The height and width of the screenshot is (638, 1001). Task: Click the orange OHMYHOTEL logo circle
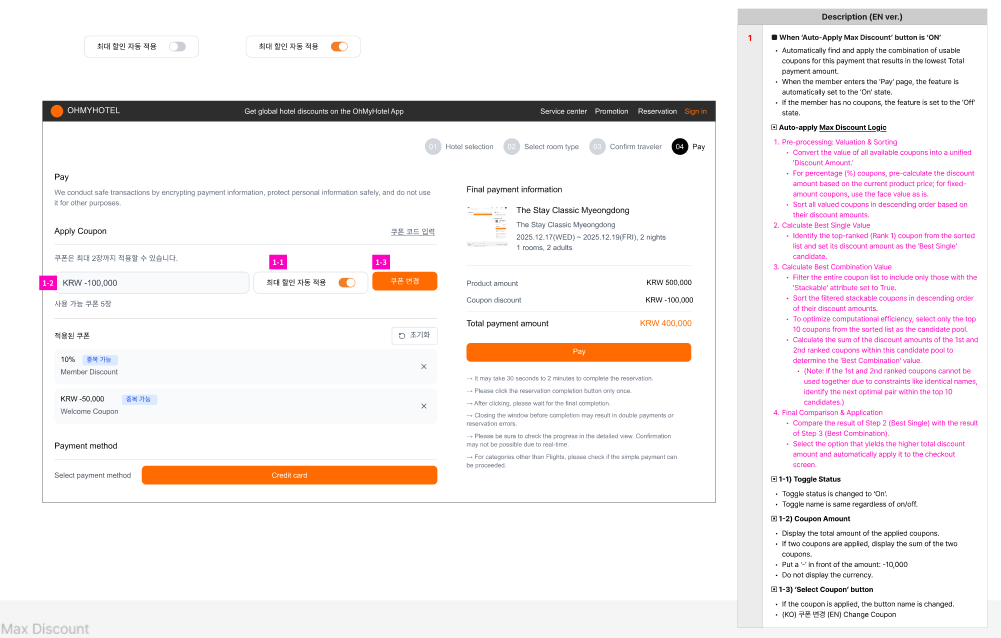57,111
